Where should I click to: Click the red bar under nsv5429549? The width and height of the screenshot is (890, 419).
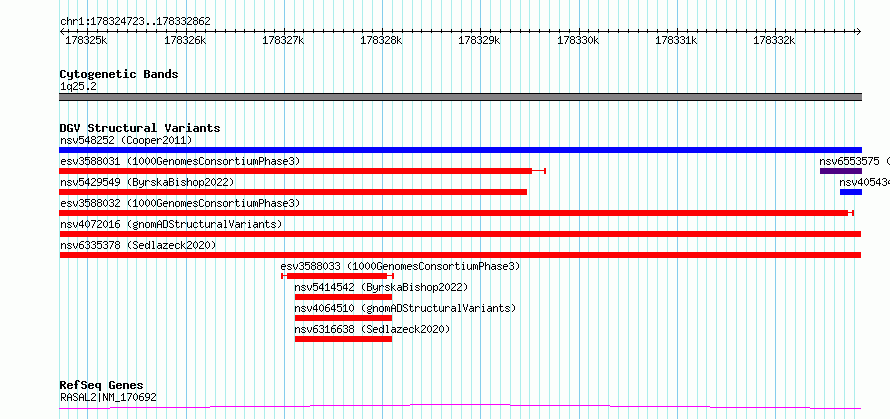(293, 192)
